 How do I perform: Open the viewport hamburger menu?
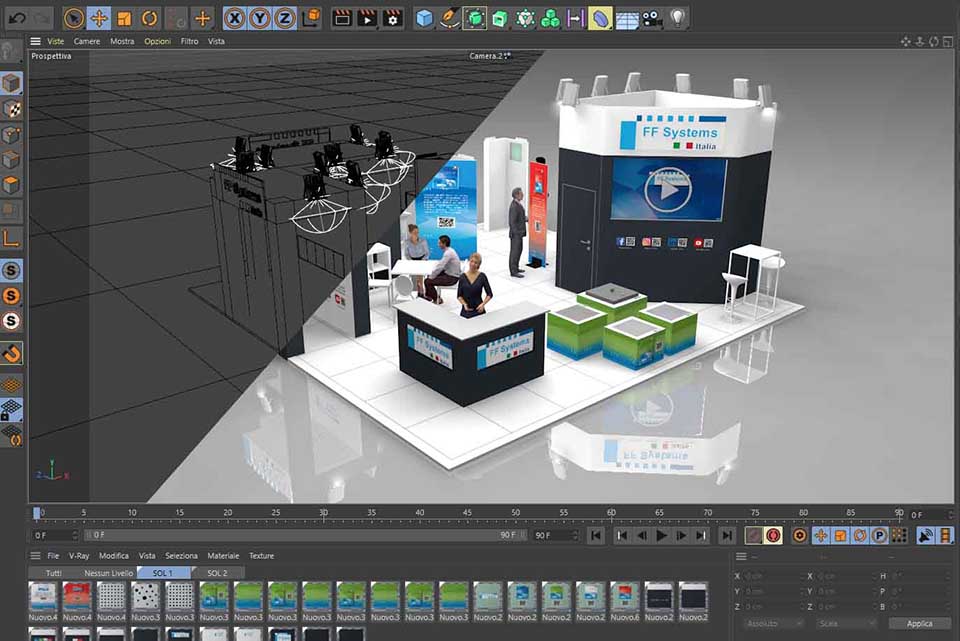[36, 42]
